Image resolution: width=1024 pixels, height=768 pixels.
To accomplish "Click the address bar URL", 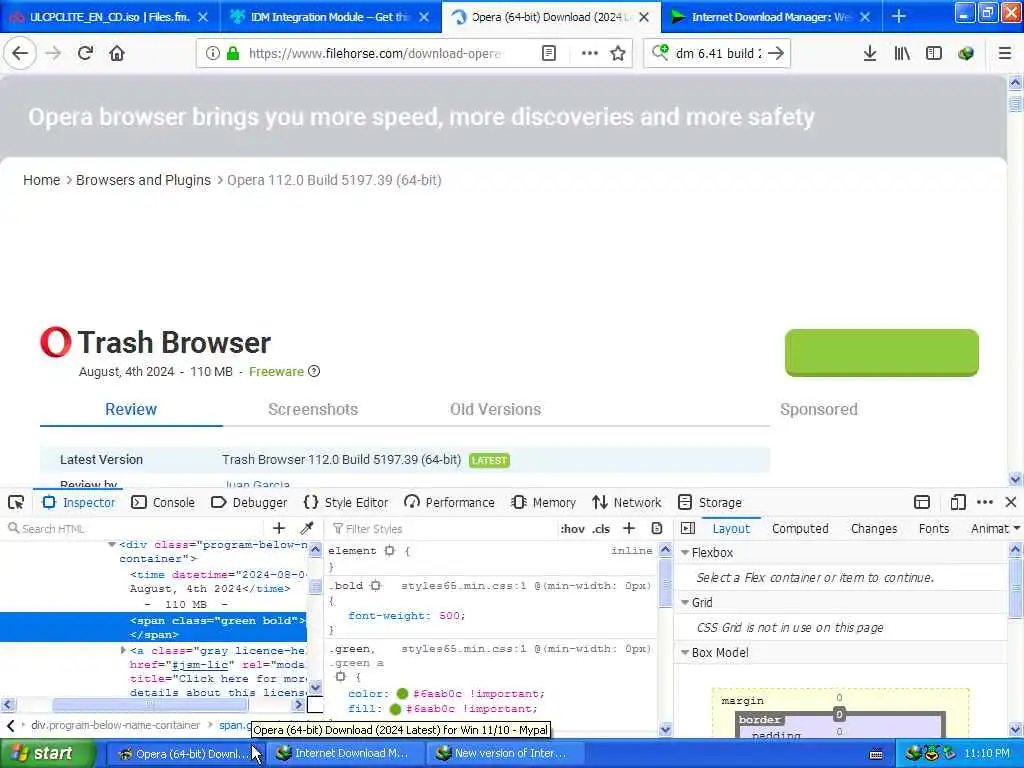I will pyautogui.click(x=376, y=54).
